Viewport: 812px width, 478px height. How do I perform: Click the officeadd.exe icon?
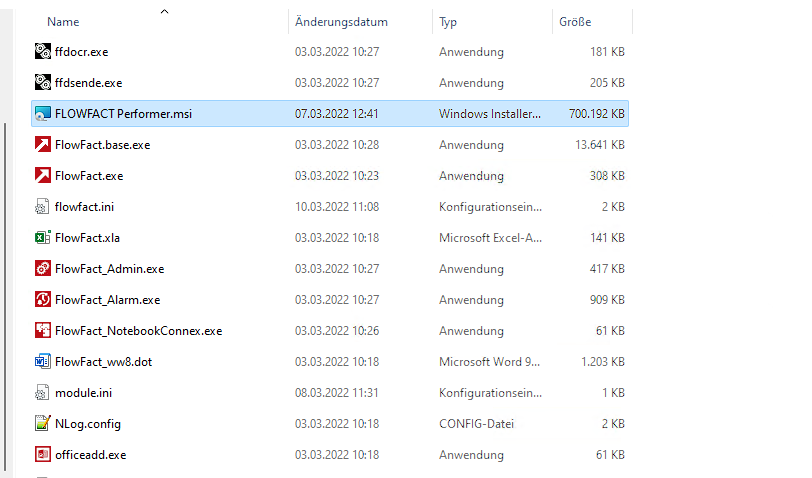click(x=42, y=455)
